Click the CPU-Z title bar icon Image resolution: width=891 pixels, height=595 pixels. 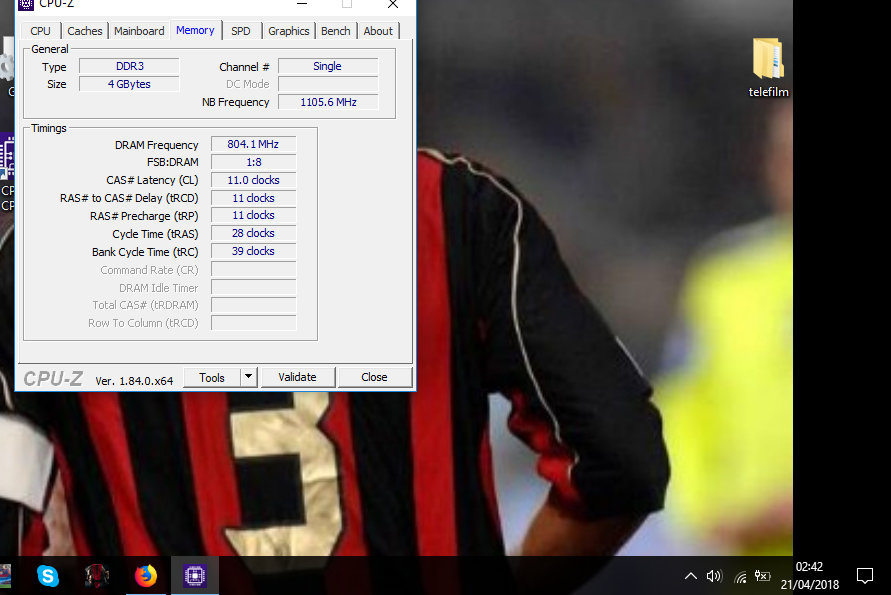pos(26,5)
